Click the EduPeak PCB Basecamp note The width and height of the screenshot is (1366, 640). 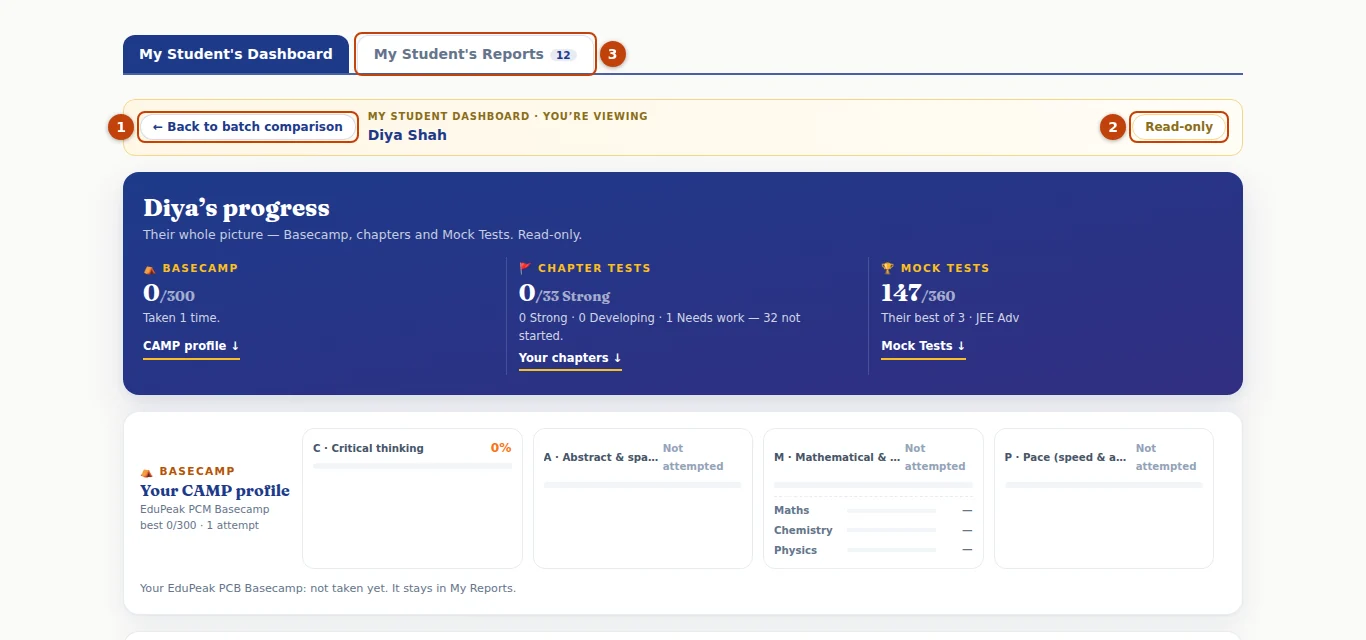click(328, 588)
